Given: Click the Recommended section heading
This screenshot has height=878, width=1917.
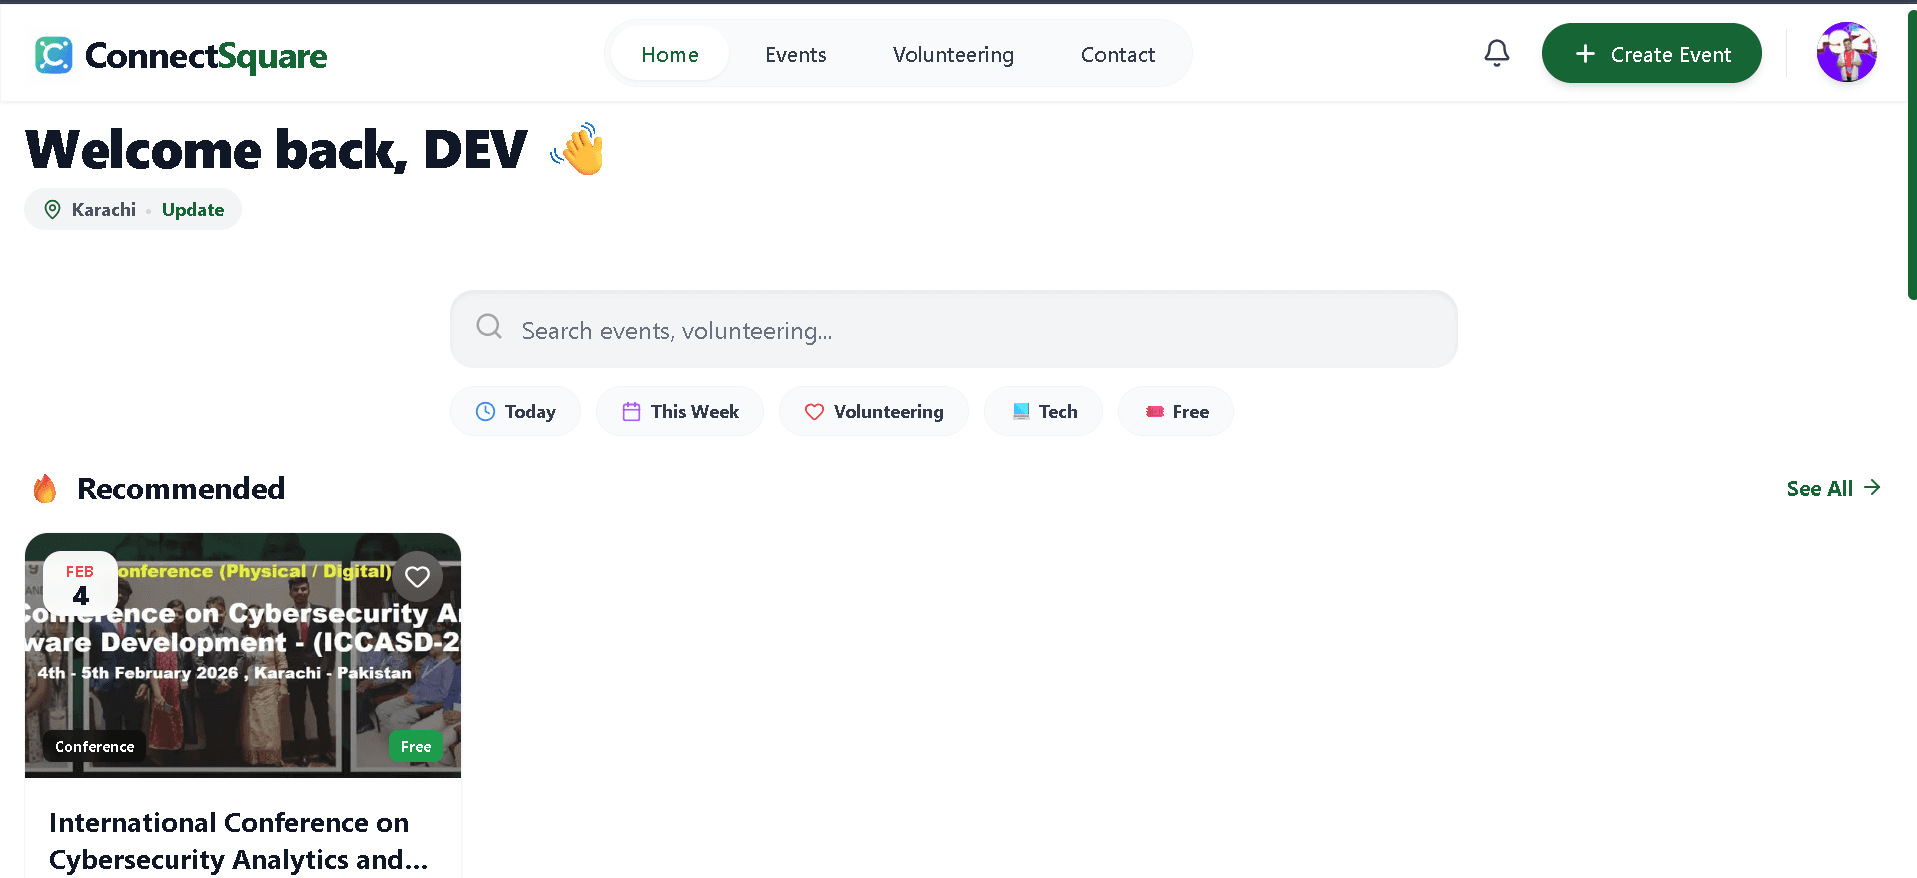Looking at the screenshot, I should coord(181,488).
